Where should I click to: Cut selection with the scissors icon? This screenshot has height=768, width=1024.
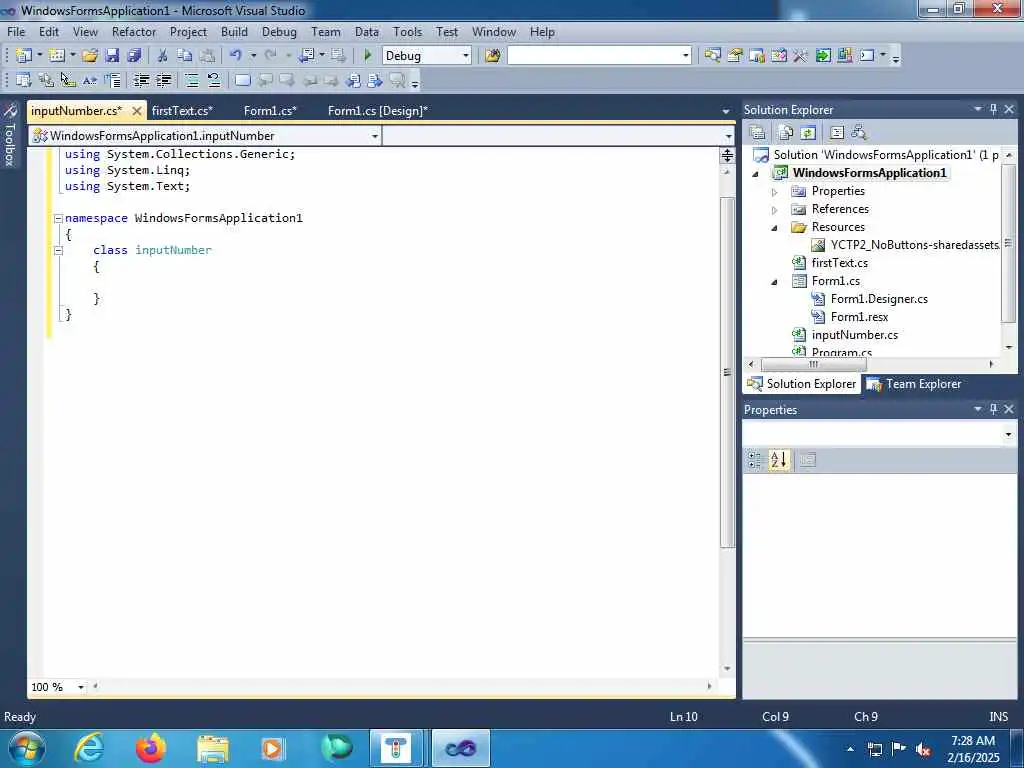(x=163, y=56)
